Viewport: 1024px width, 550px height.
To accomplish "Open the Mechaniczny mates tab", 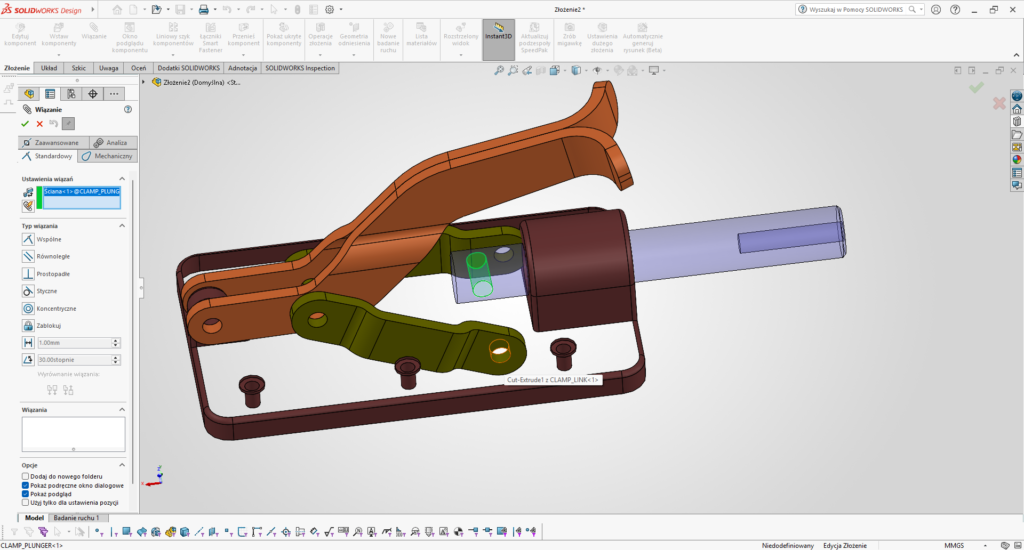I will [108, 156].
